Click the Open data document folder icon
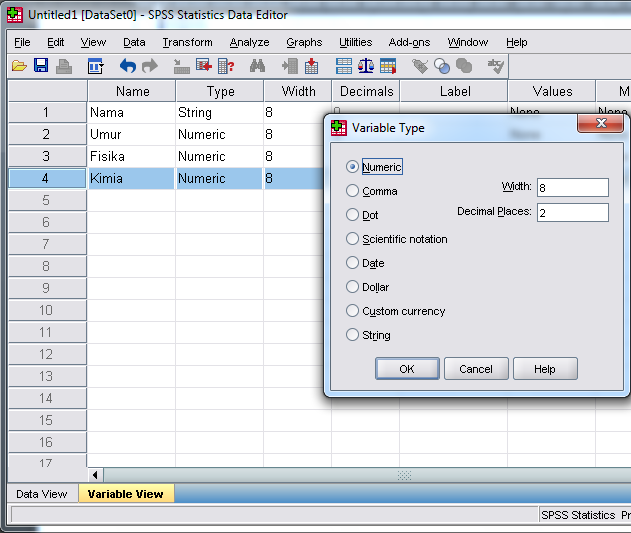This screenshot has width=631, height=533. (x=19, y=66)
